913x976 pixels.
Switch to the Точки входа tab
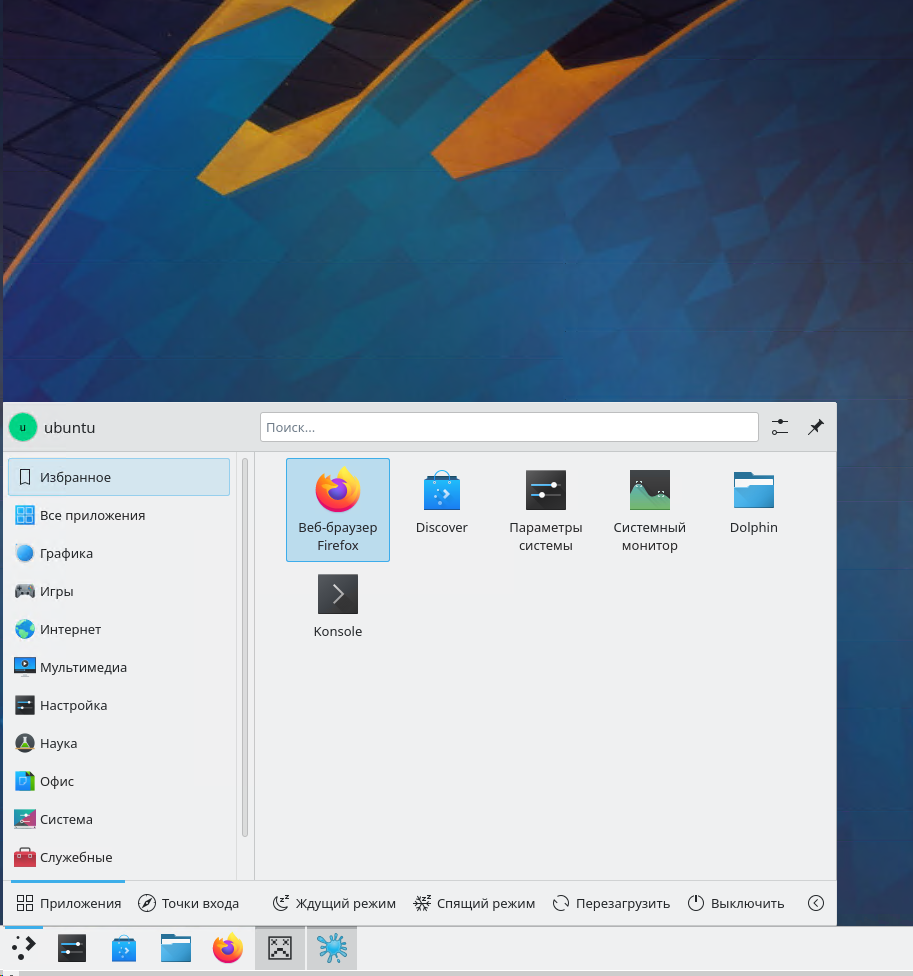tap(189, 902)
